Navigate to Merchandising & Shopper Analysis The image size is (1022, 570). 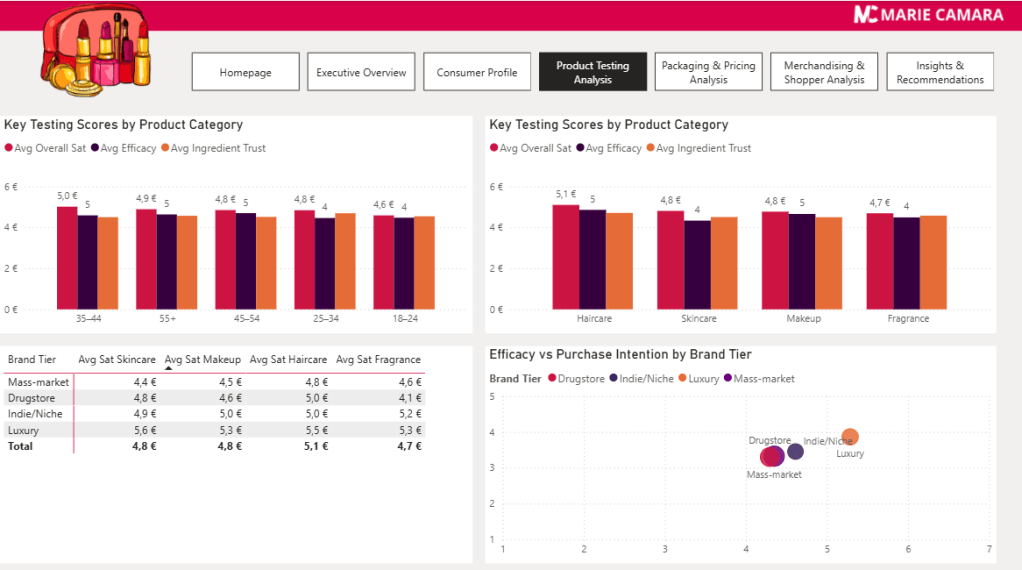(824, 72)
